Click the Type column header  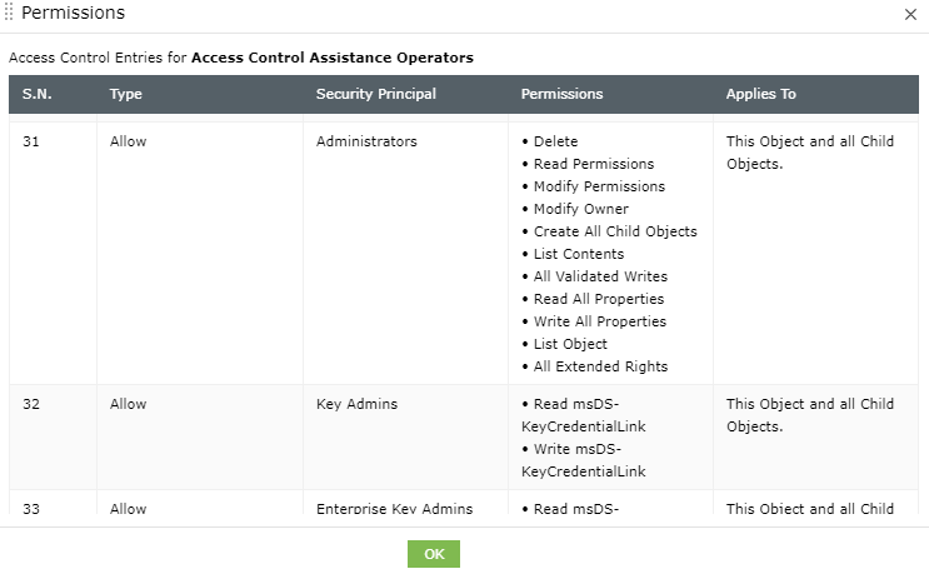pyautogui.click(x=126, y=94)
